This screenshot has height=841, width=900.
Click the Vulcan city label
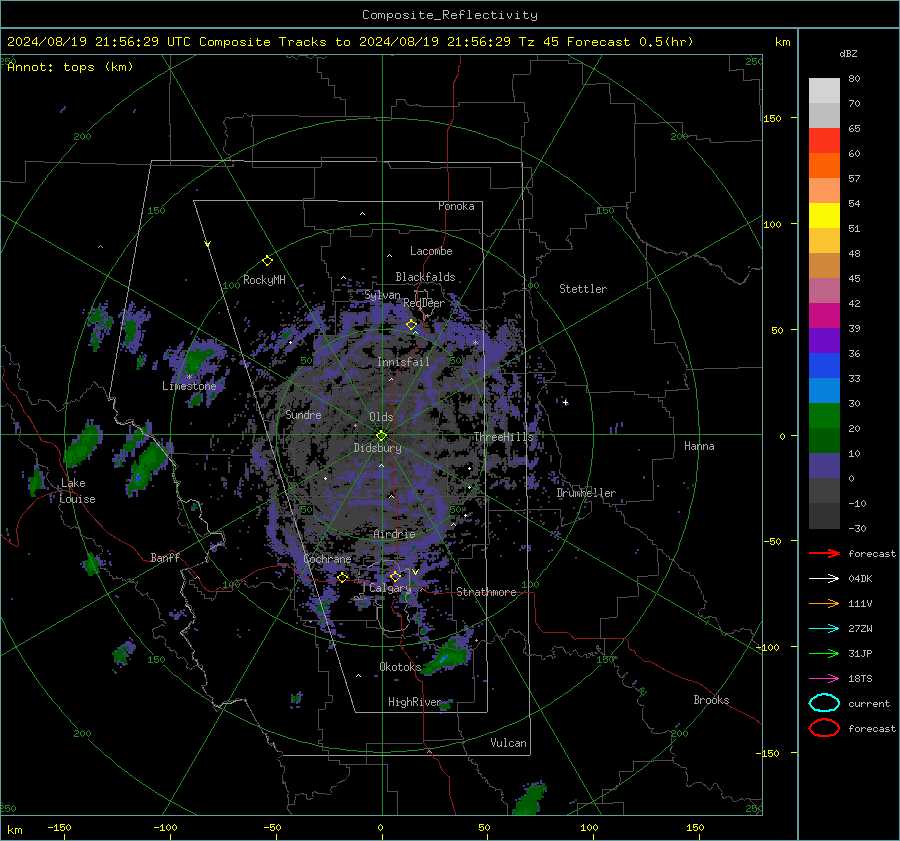508,743
